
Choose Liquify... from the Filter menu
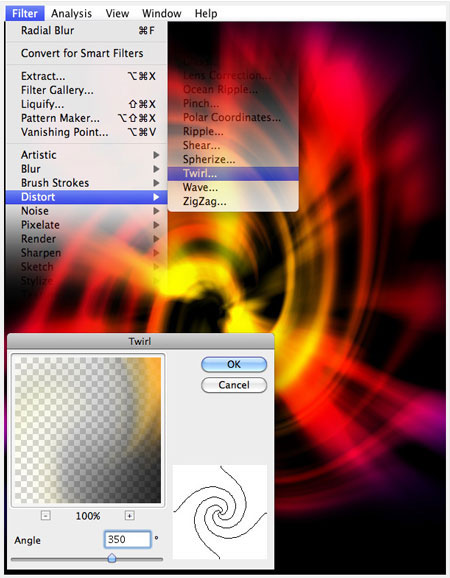[87, 104]
